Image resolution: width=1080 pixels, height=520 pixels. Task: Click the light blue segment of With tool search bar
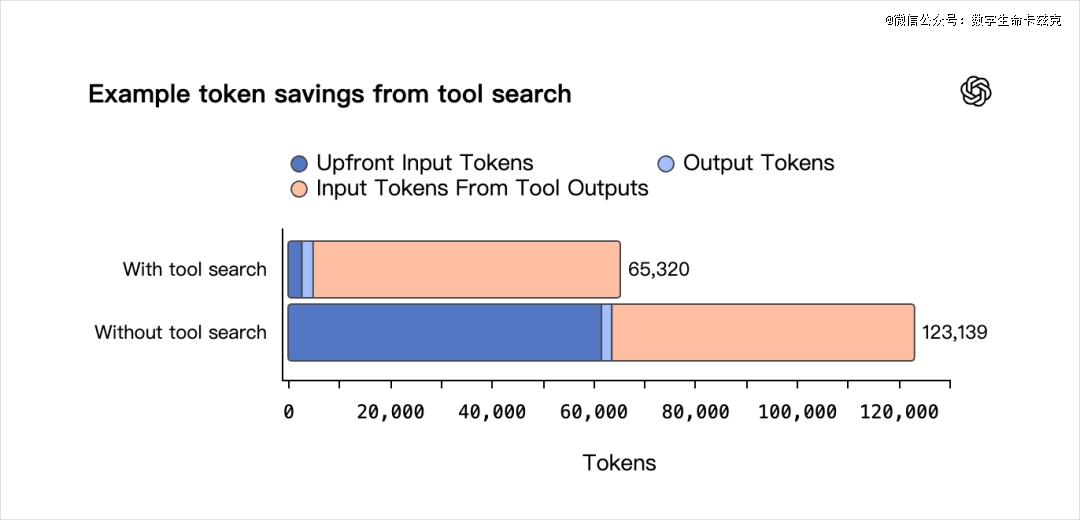click(308, 269)
